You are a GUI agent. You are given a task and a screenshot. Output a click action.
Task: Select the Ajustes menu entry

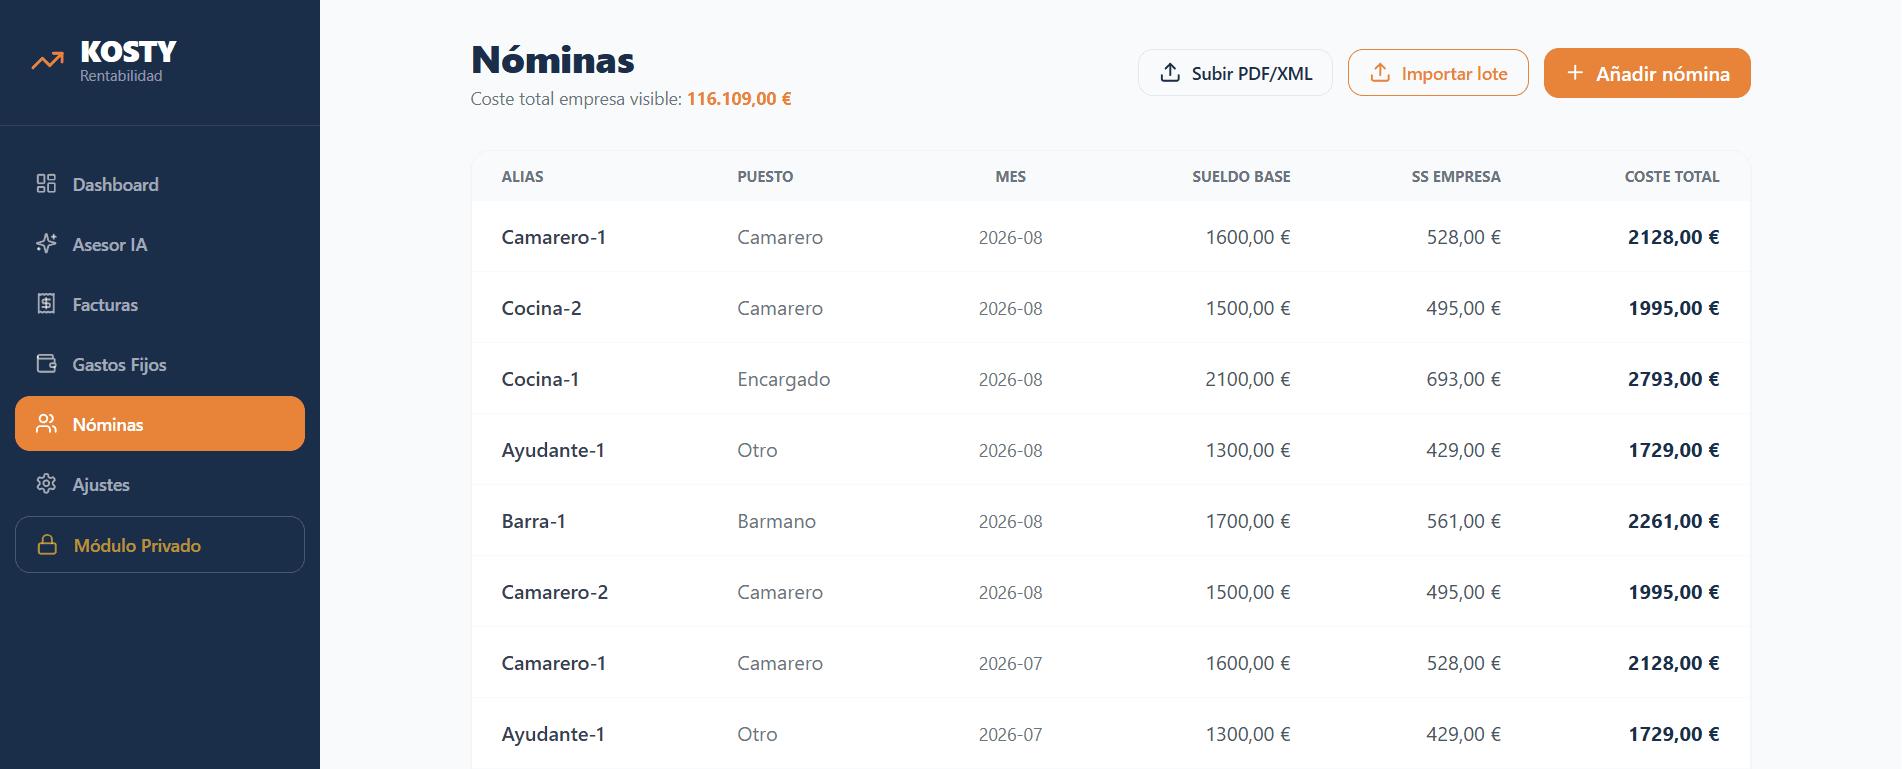click(160, 484)
